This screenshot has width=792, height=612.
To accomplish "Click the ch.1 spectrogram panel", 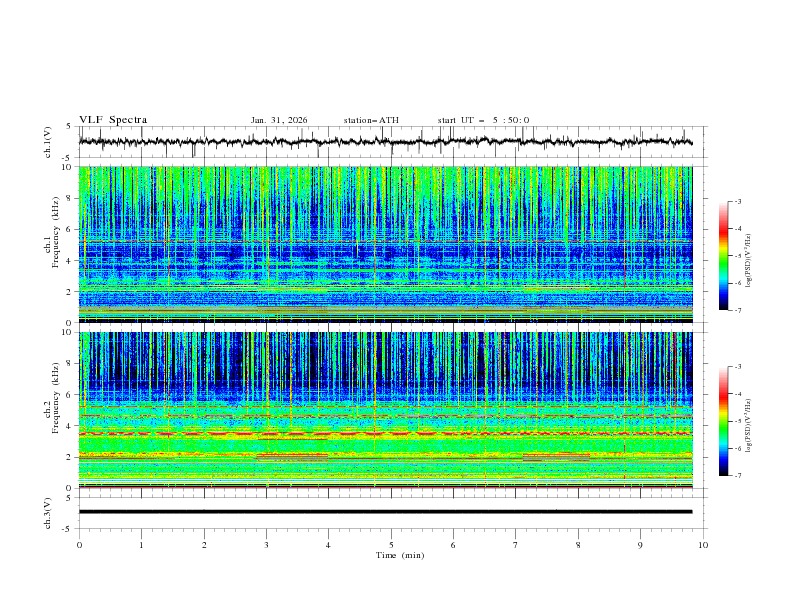I will click(x=385, y=244).
